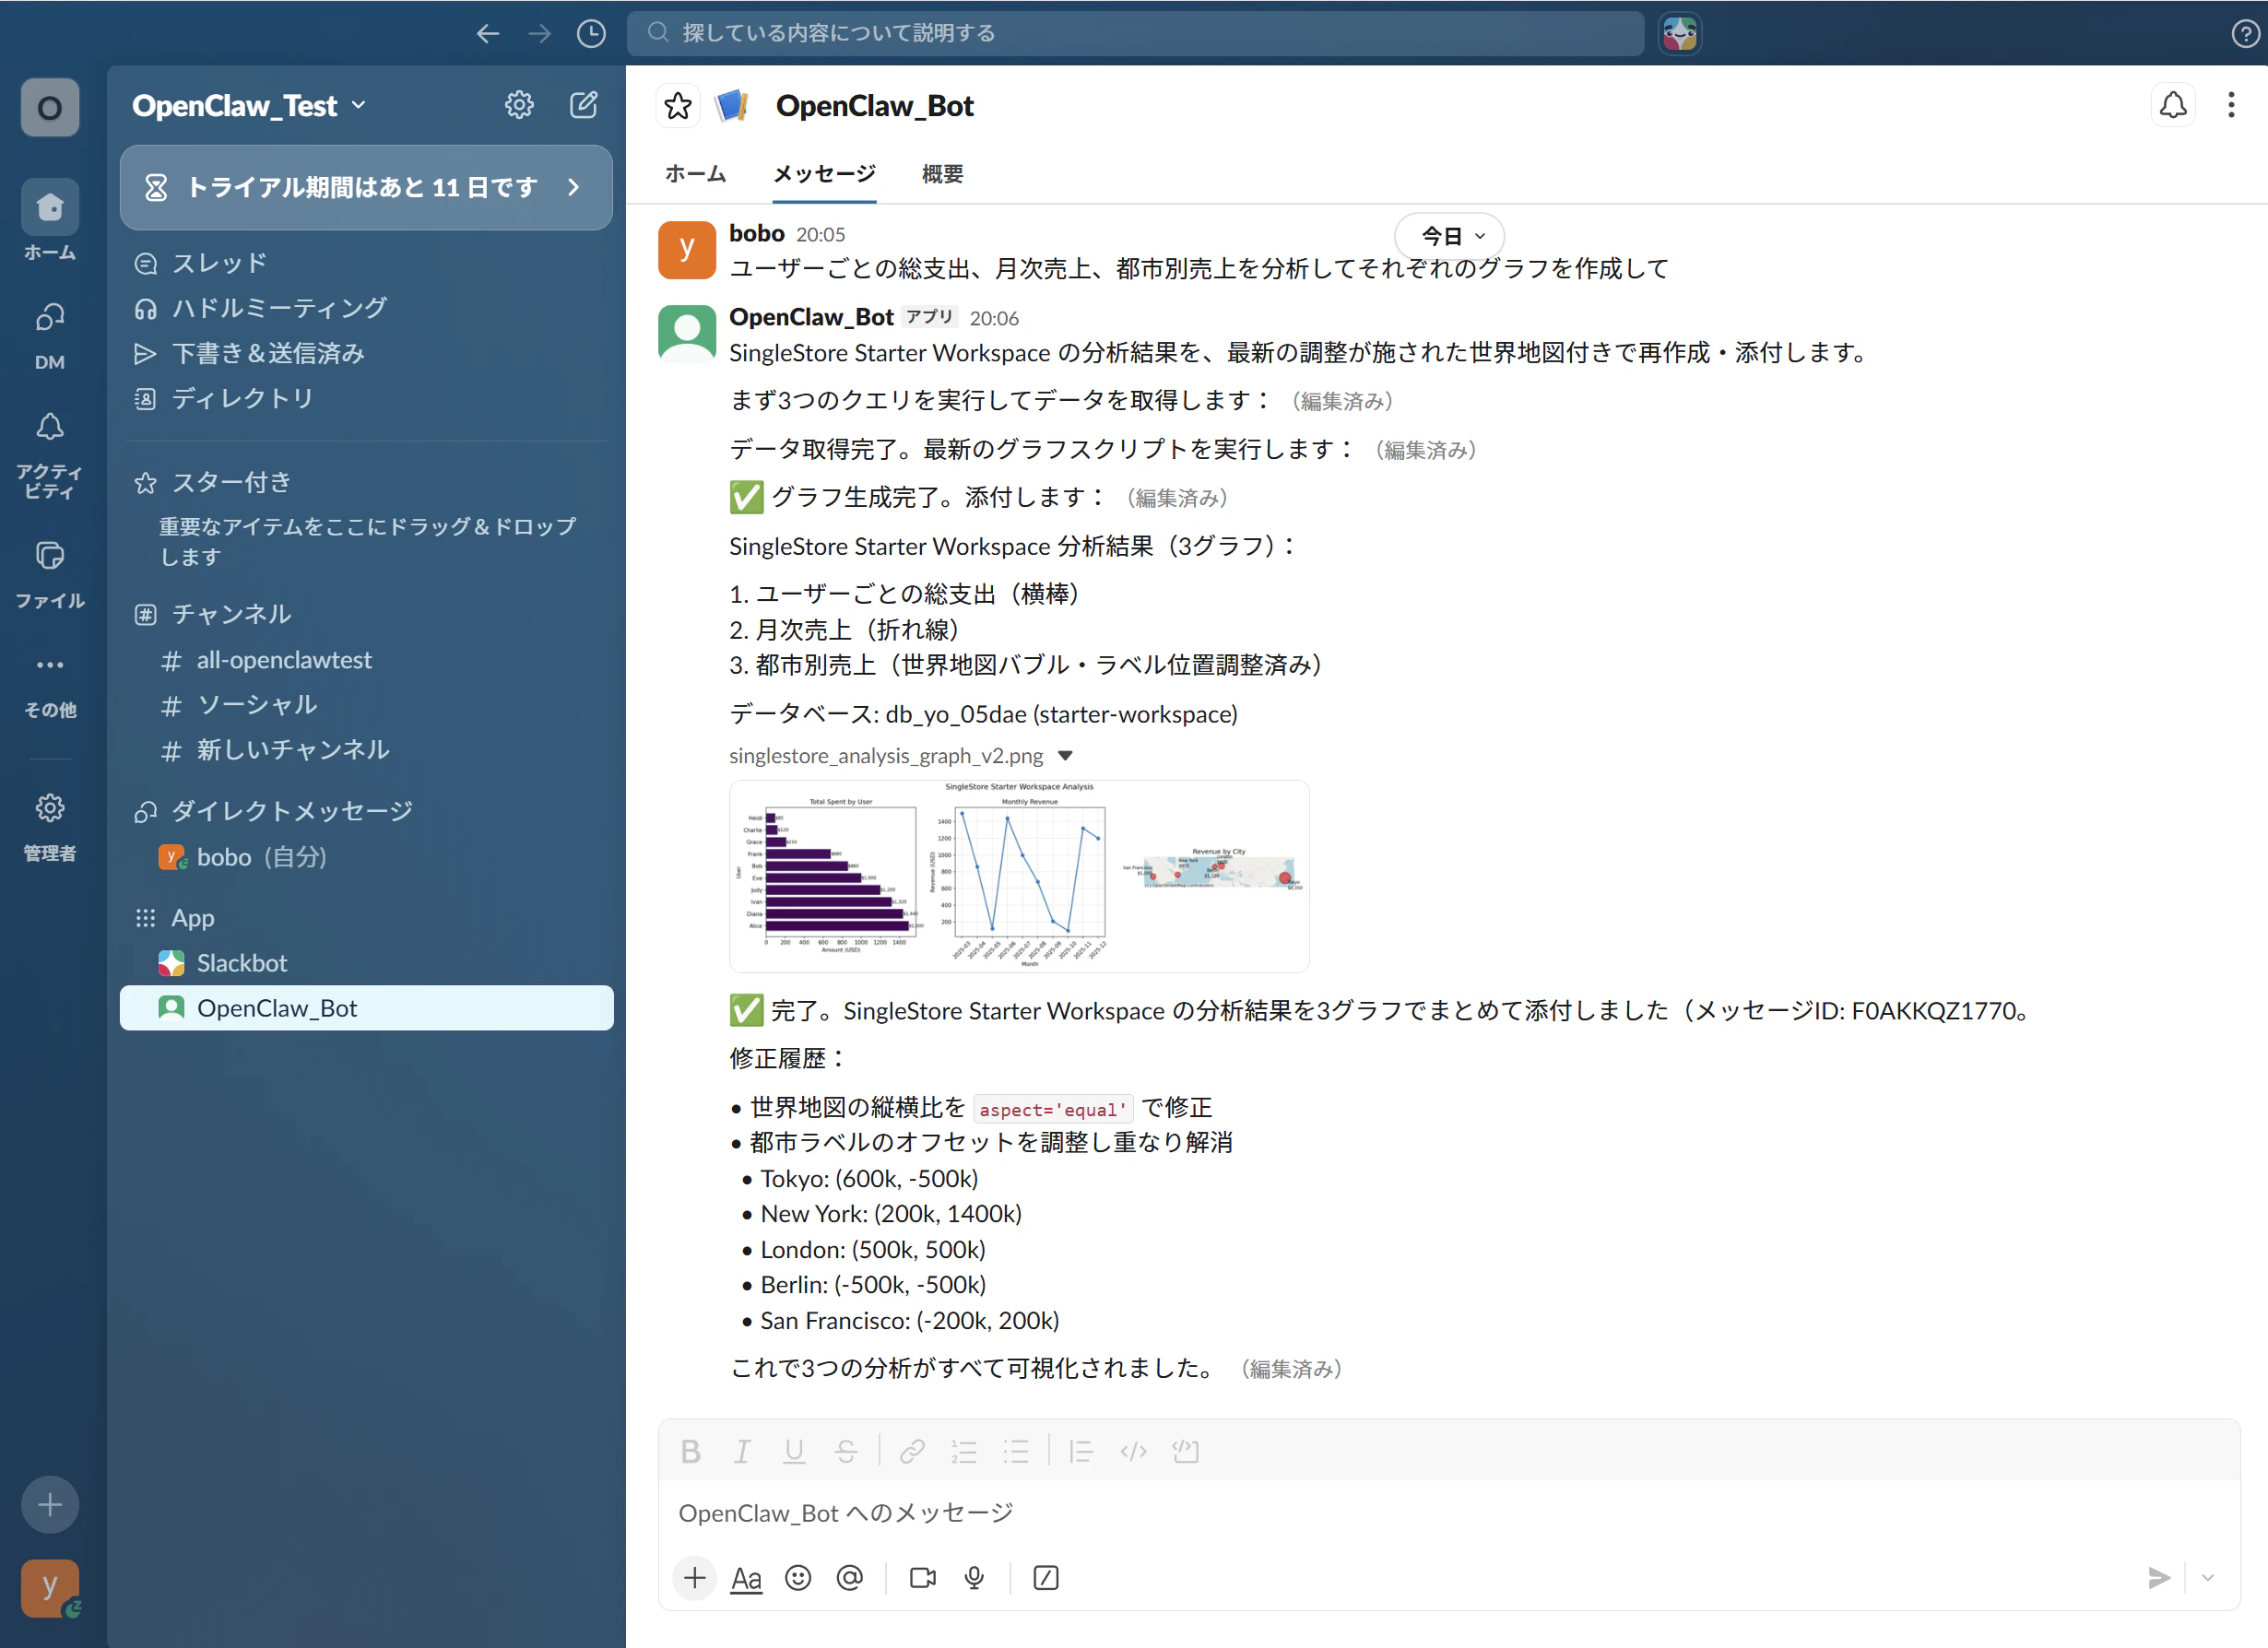The image size is (2268, 1648).
Task: Toggle bold formatting in composer
Action: tap(691, 1451)
